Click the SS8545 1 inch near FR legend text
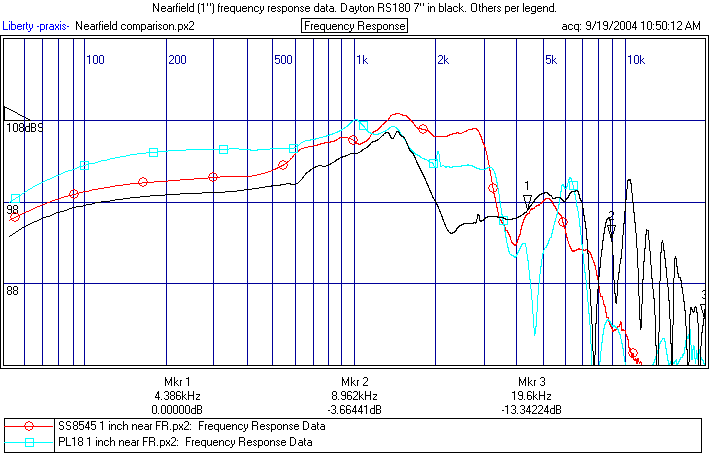 coord(191,426)
